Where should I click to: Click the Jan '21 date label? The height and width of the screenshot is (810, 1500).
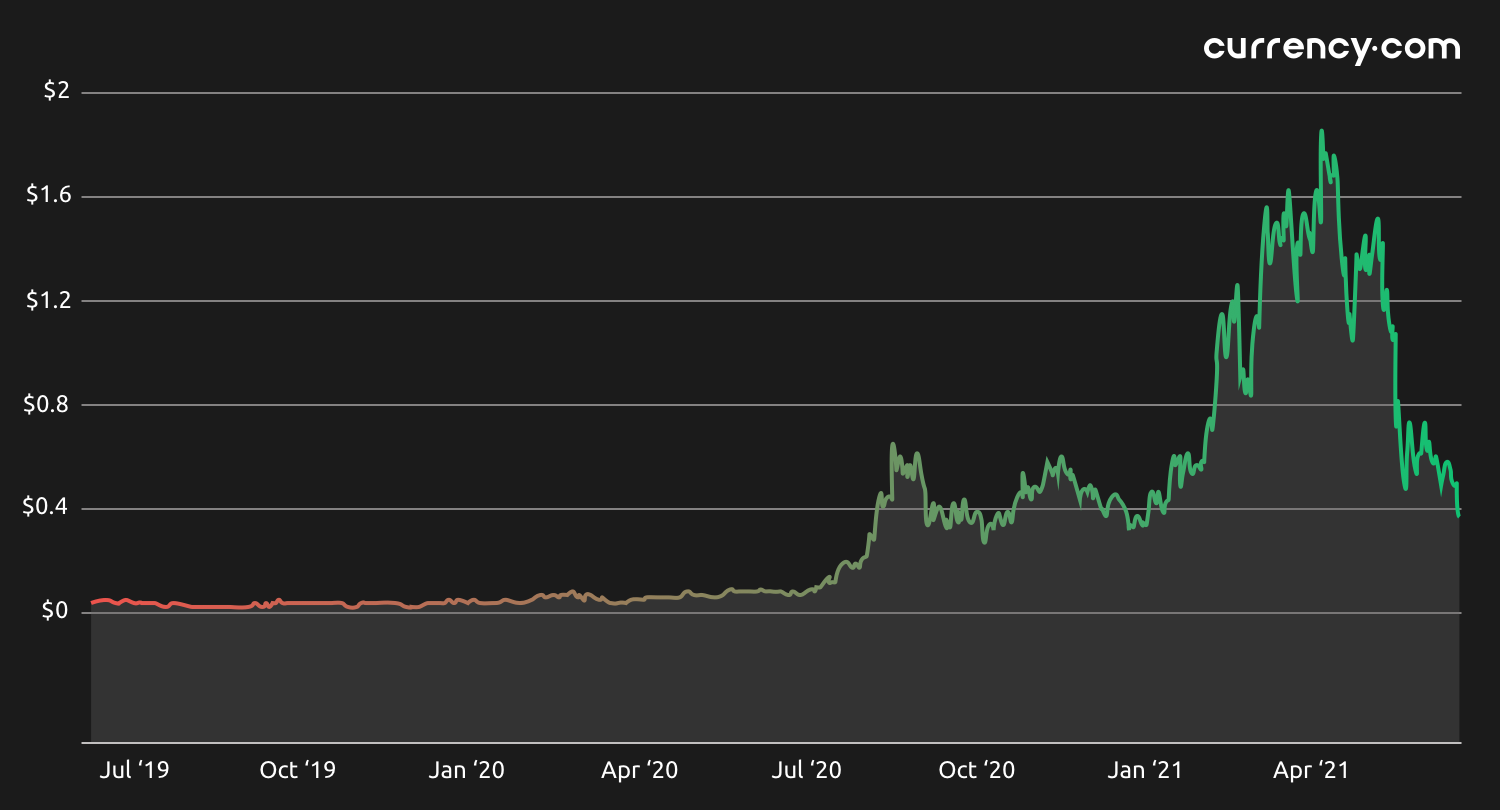pos(1145,770)
